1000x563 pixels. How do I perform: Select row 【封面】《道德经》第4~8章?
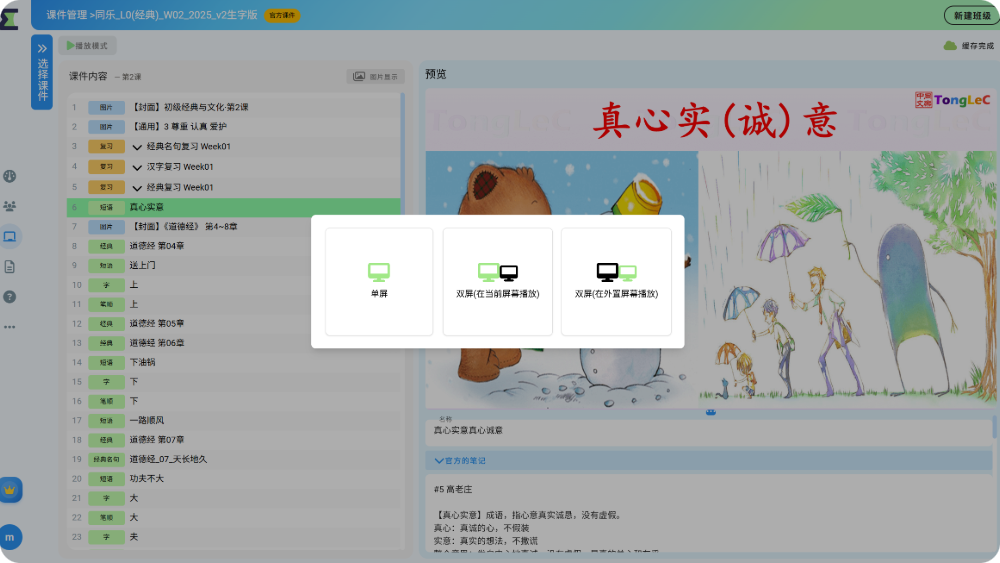tap(233, 226)
